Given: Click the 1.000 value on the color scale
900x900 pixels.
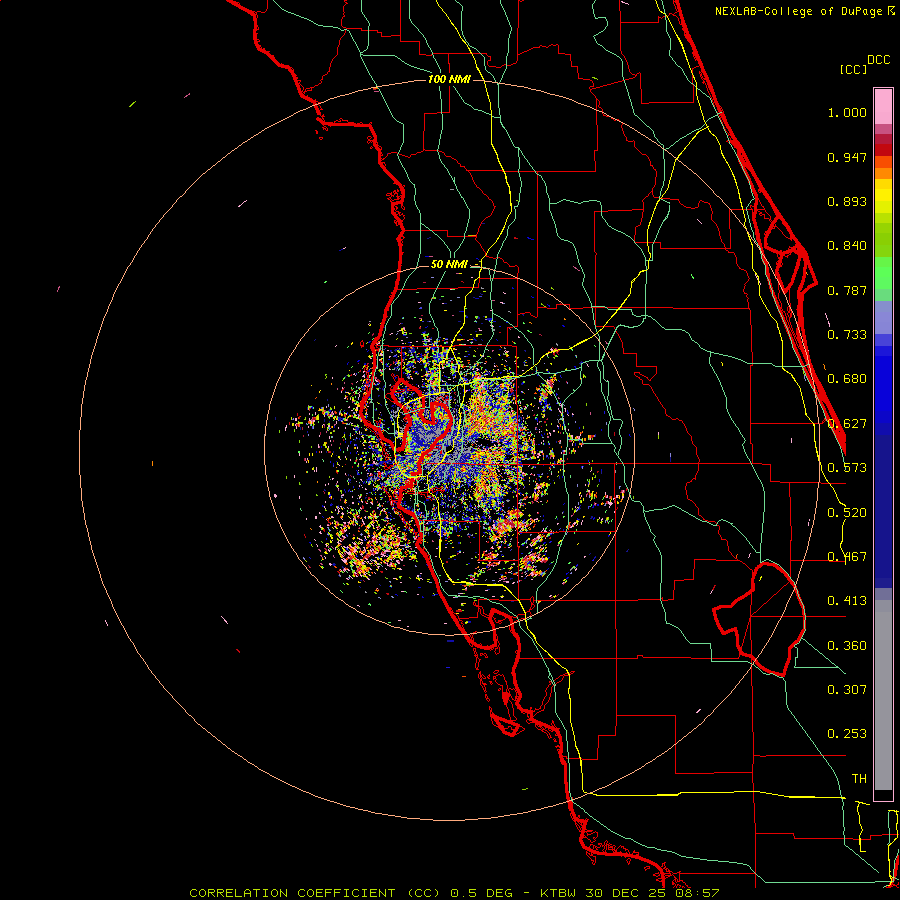Looking at the screenshot, I should tap(847, 112).
